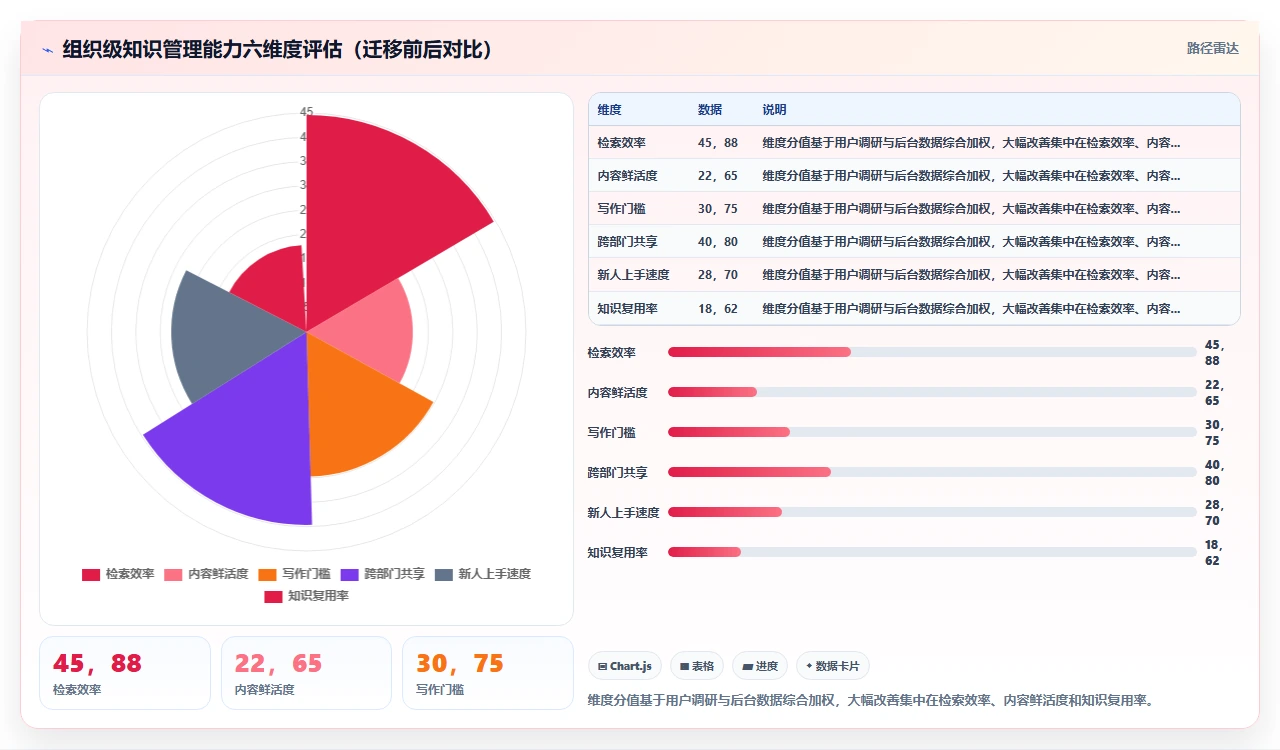
Task: Click the 说明 column header
Action: [774, 110]
